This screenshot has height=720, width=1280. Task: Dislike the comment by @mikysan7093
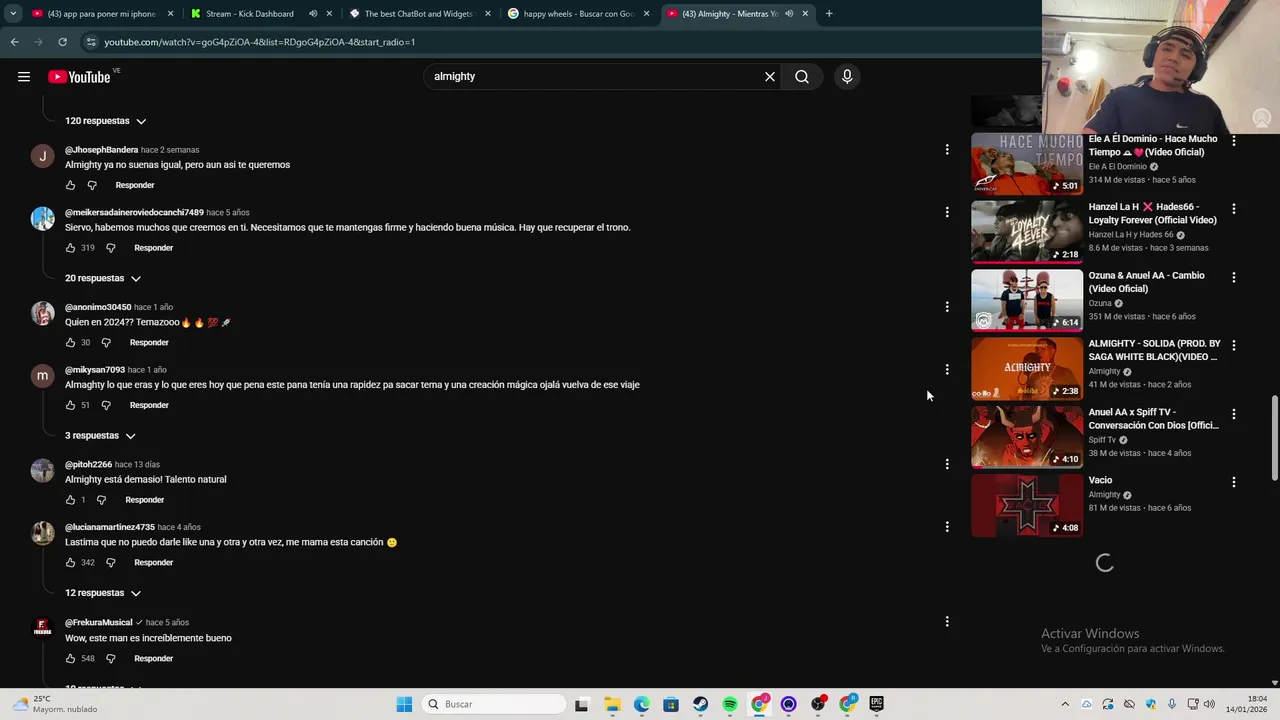click(106, 405)
